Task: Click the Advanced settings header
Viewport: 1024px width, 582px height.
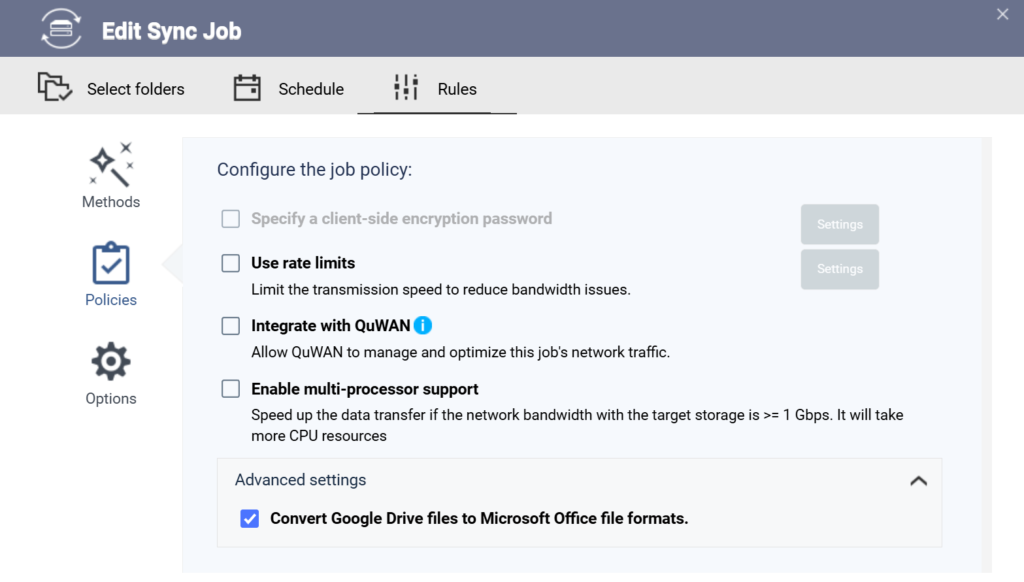Action: 579,480
